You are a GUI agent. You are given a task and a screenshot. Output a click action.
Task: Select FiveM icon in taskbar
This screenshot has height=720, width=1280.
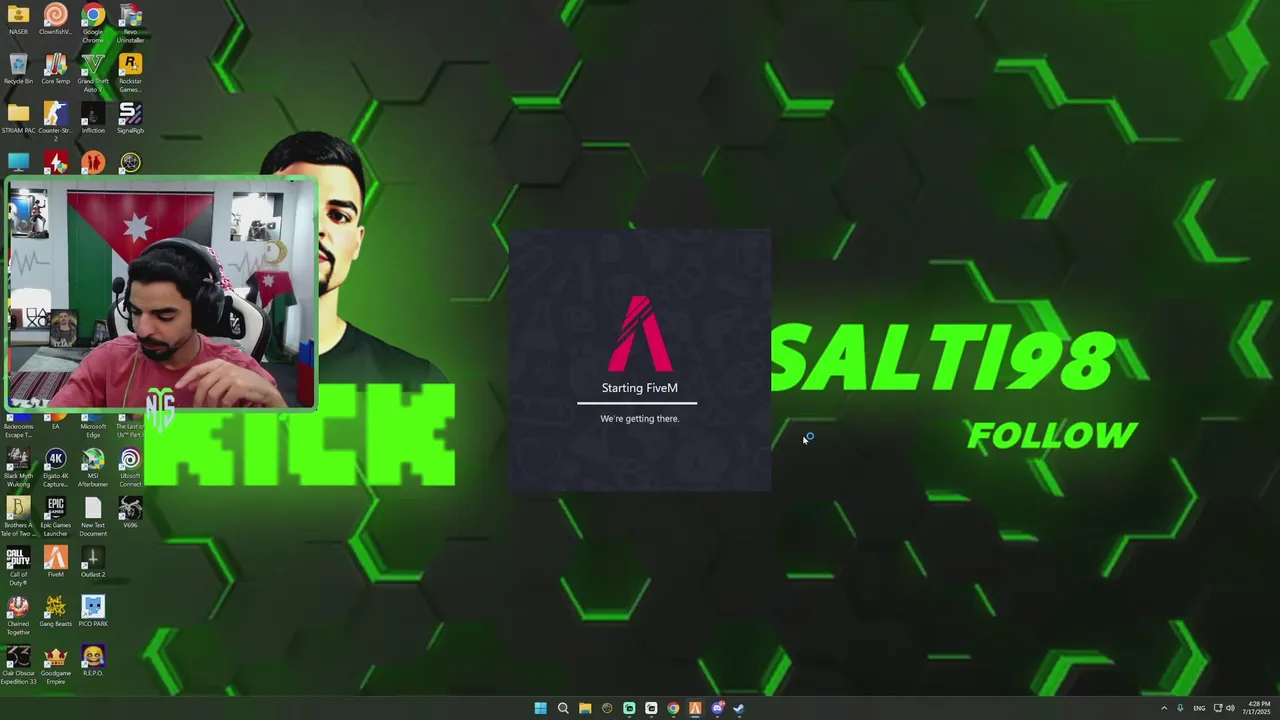click(x=695, y=708)
